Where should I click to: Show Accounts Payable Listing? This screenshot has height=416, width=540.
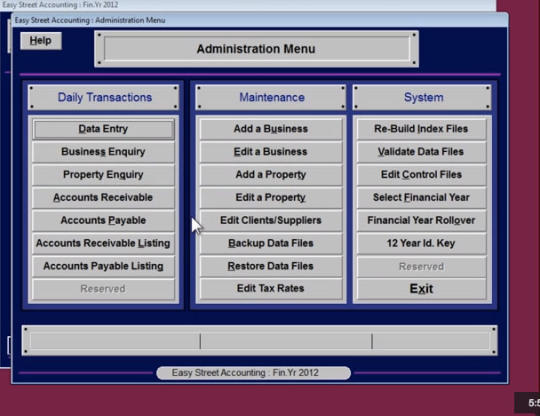pos(103,266)
